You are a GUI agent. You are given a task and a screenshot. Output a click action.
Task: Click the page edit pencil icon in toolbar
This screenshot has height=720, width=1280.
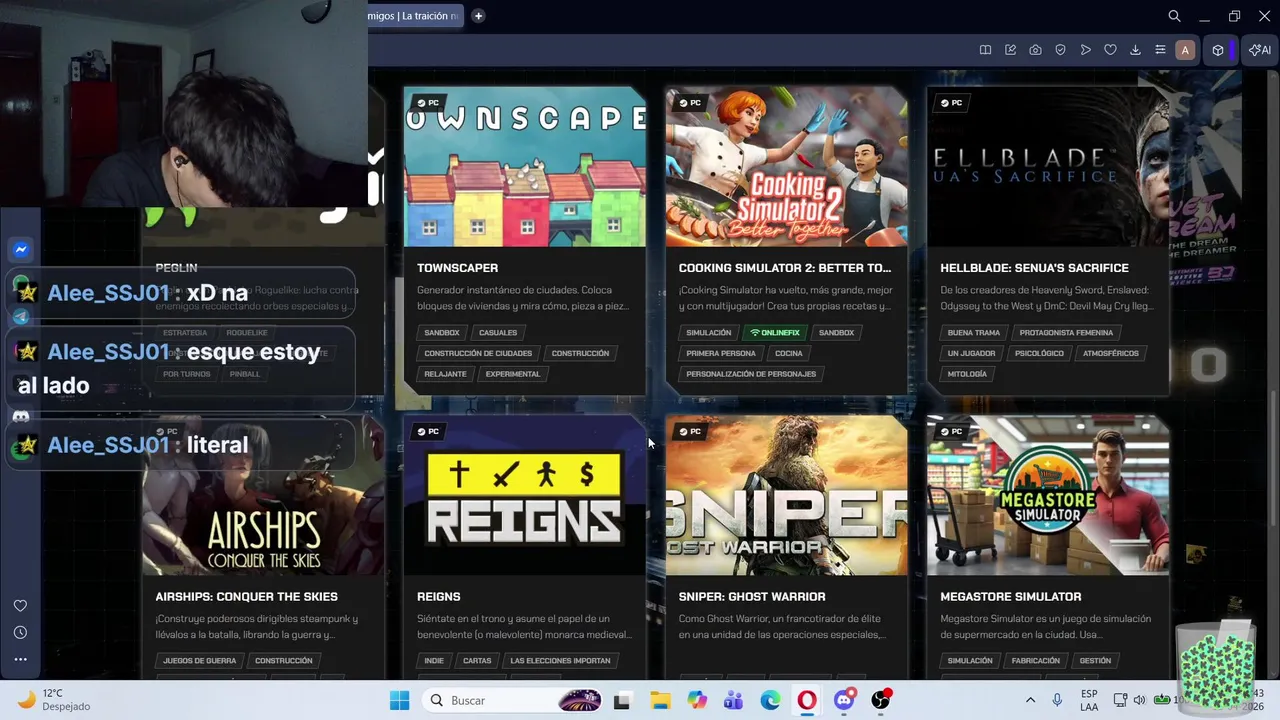(1010, 50)
